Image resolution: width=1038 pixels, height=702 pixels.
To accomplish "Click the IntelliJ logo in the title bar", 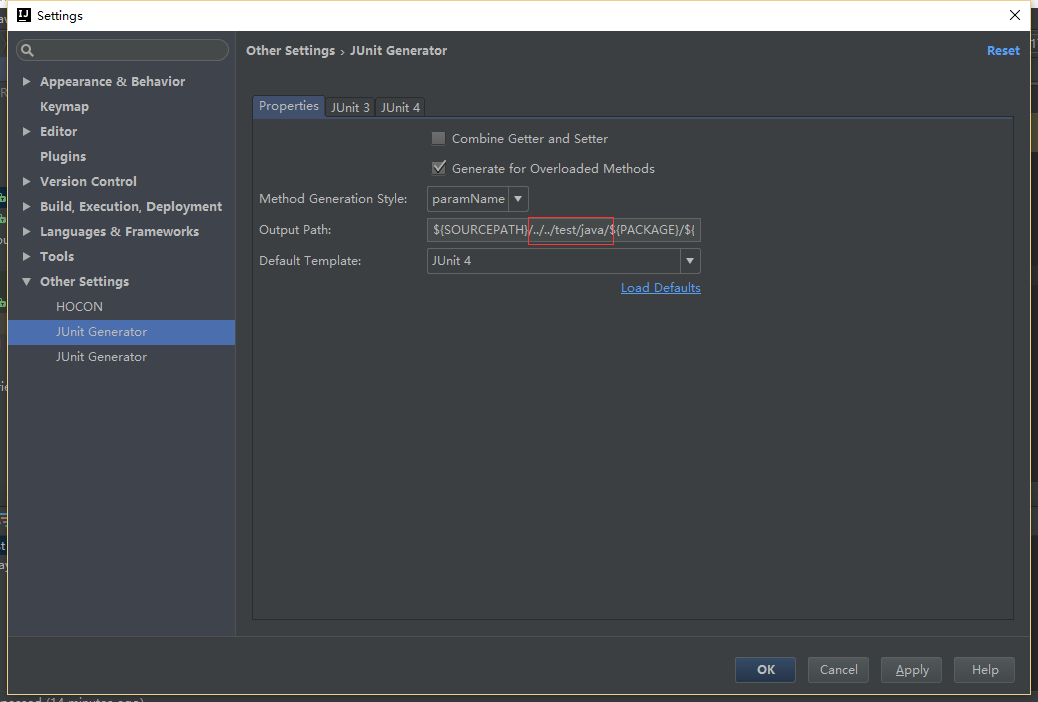I will [x=24, y=15].
